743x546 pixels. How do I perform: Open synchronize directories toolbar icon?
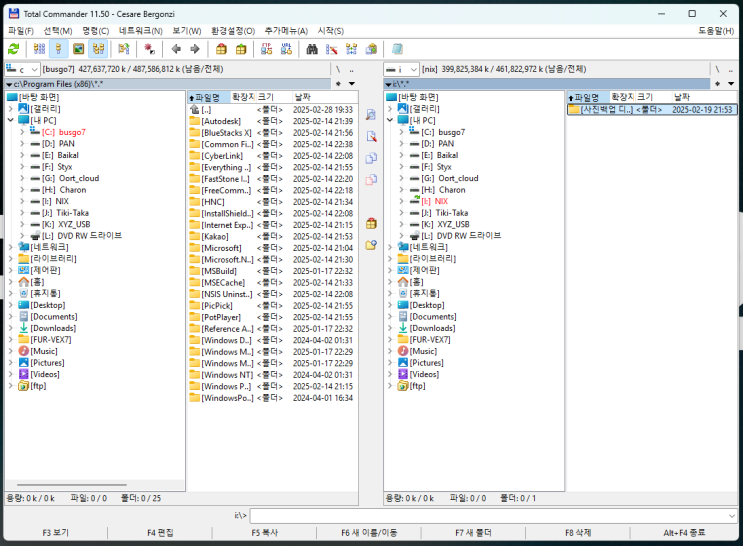352,49
